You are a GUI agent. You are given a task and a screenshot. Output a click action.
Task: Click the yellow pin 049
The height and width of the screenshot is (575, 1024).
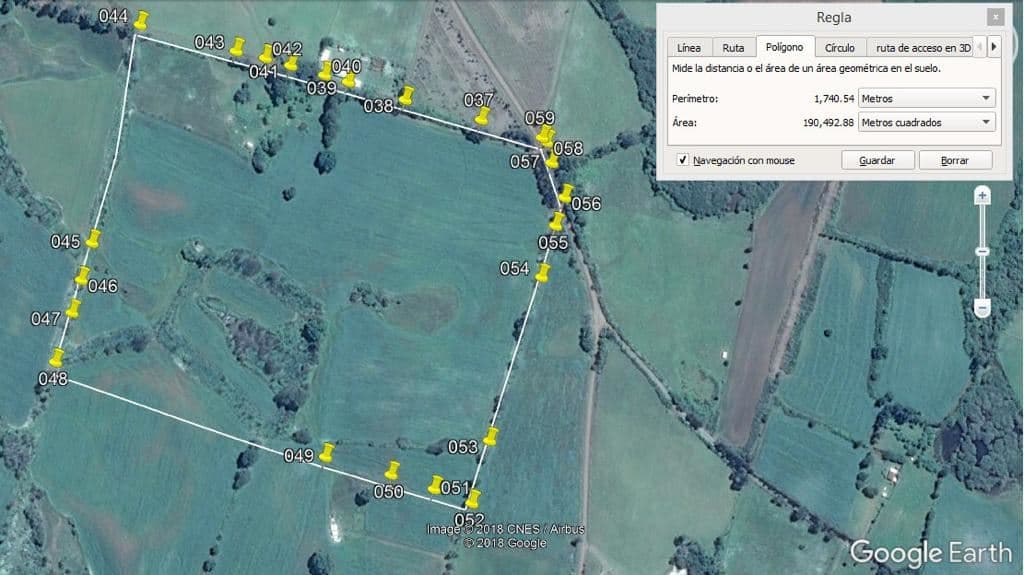click(x=326, y=451)
